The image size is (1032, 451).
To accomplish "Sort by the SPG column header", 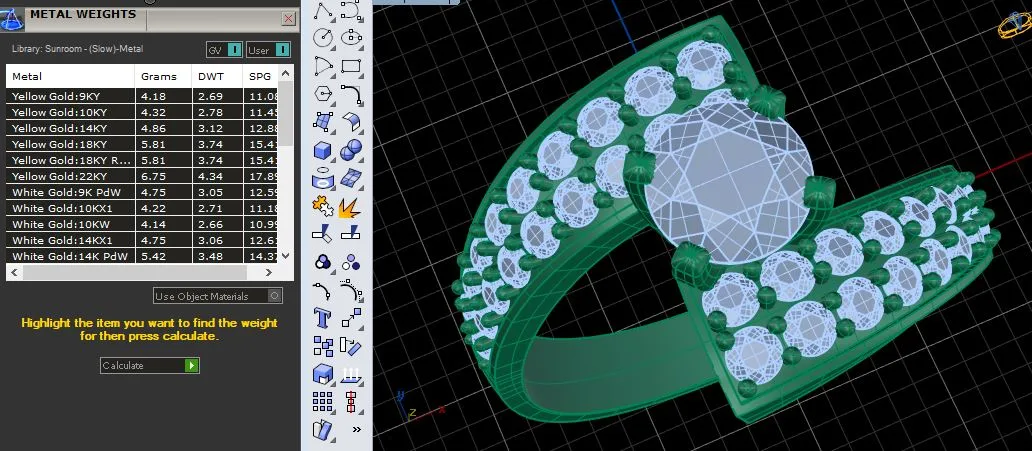I will coord(261,76).
